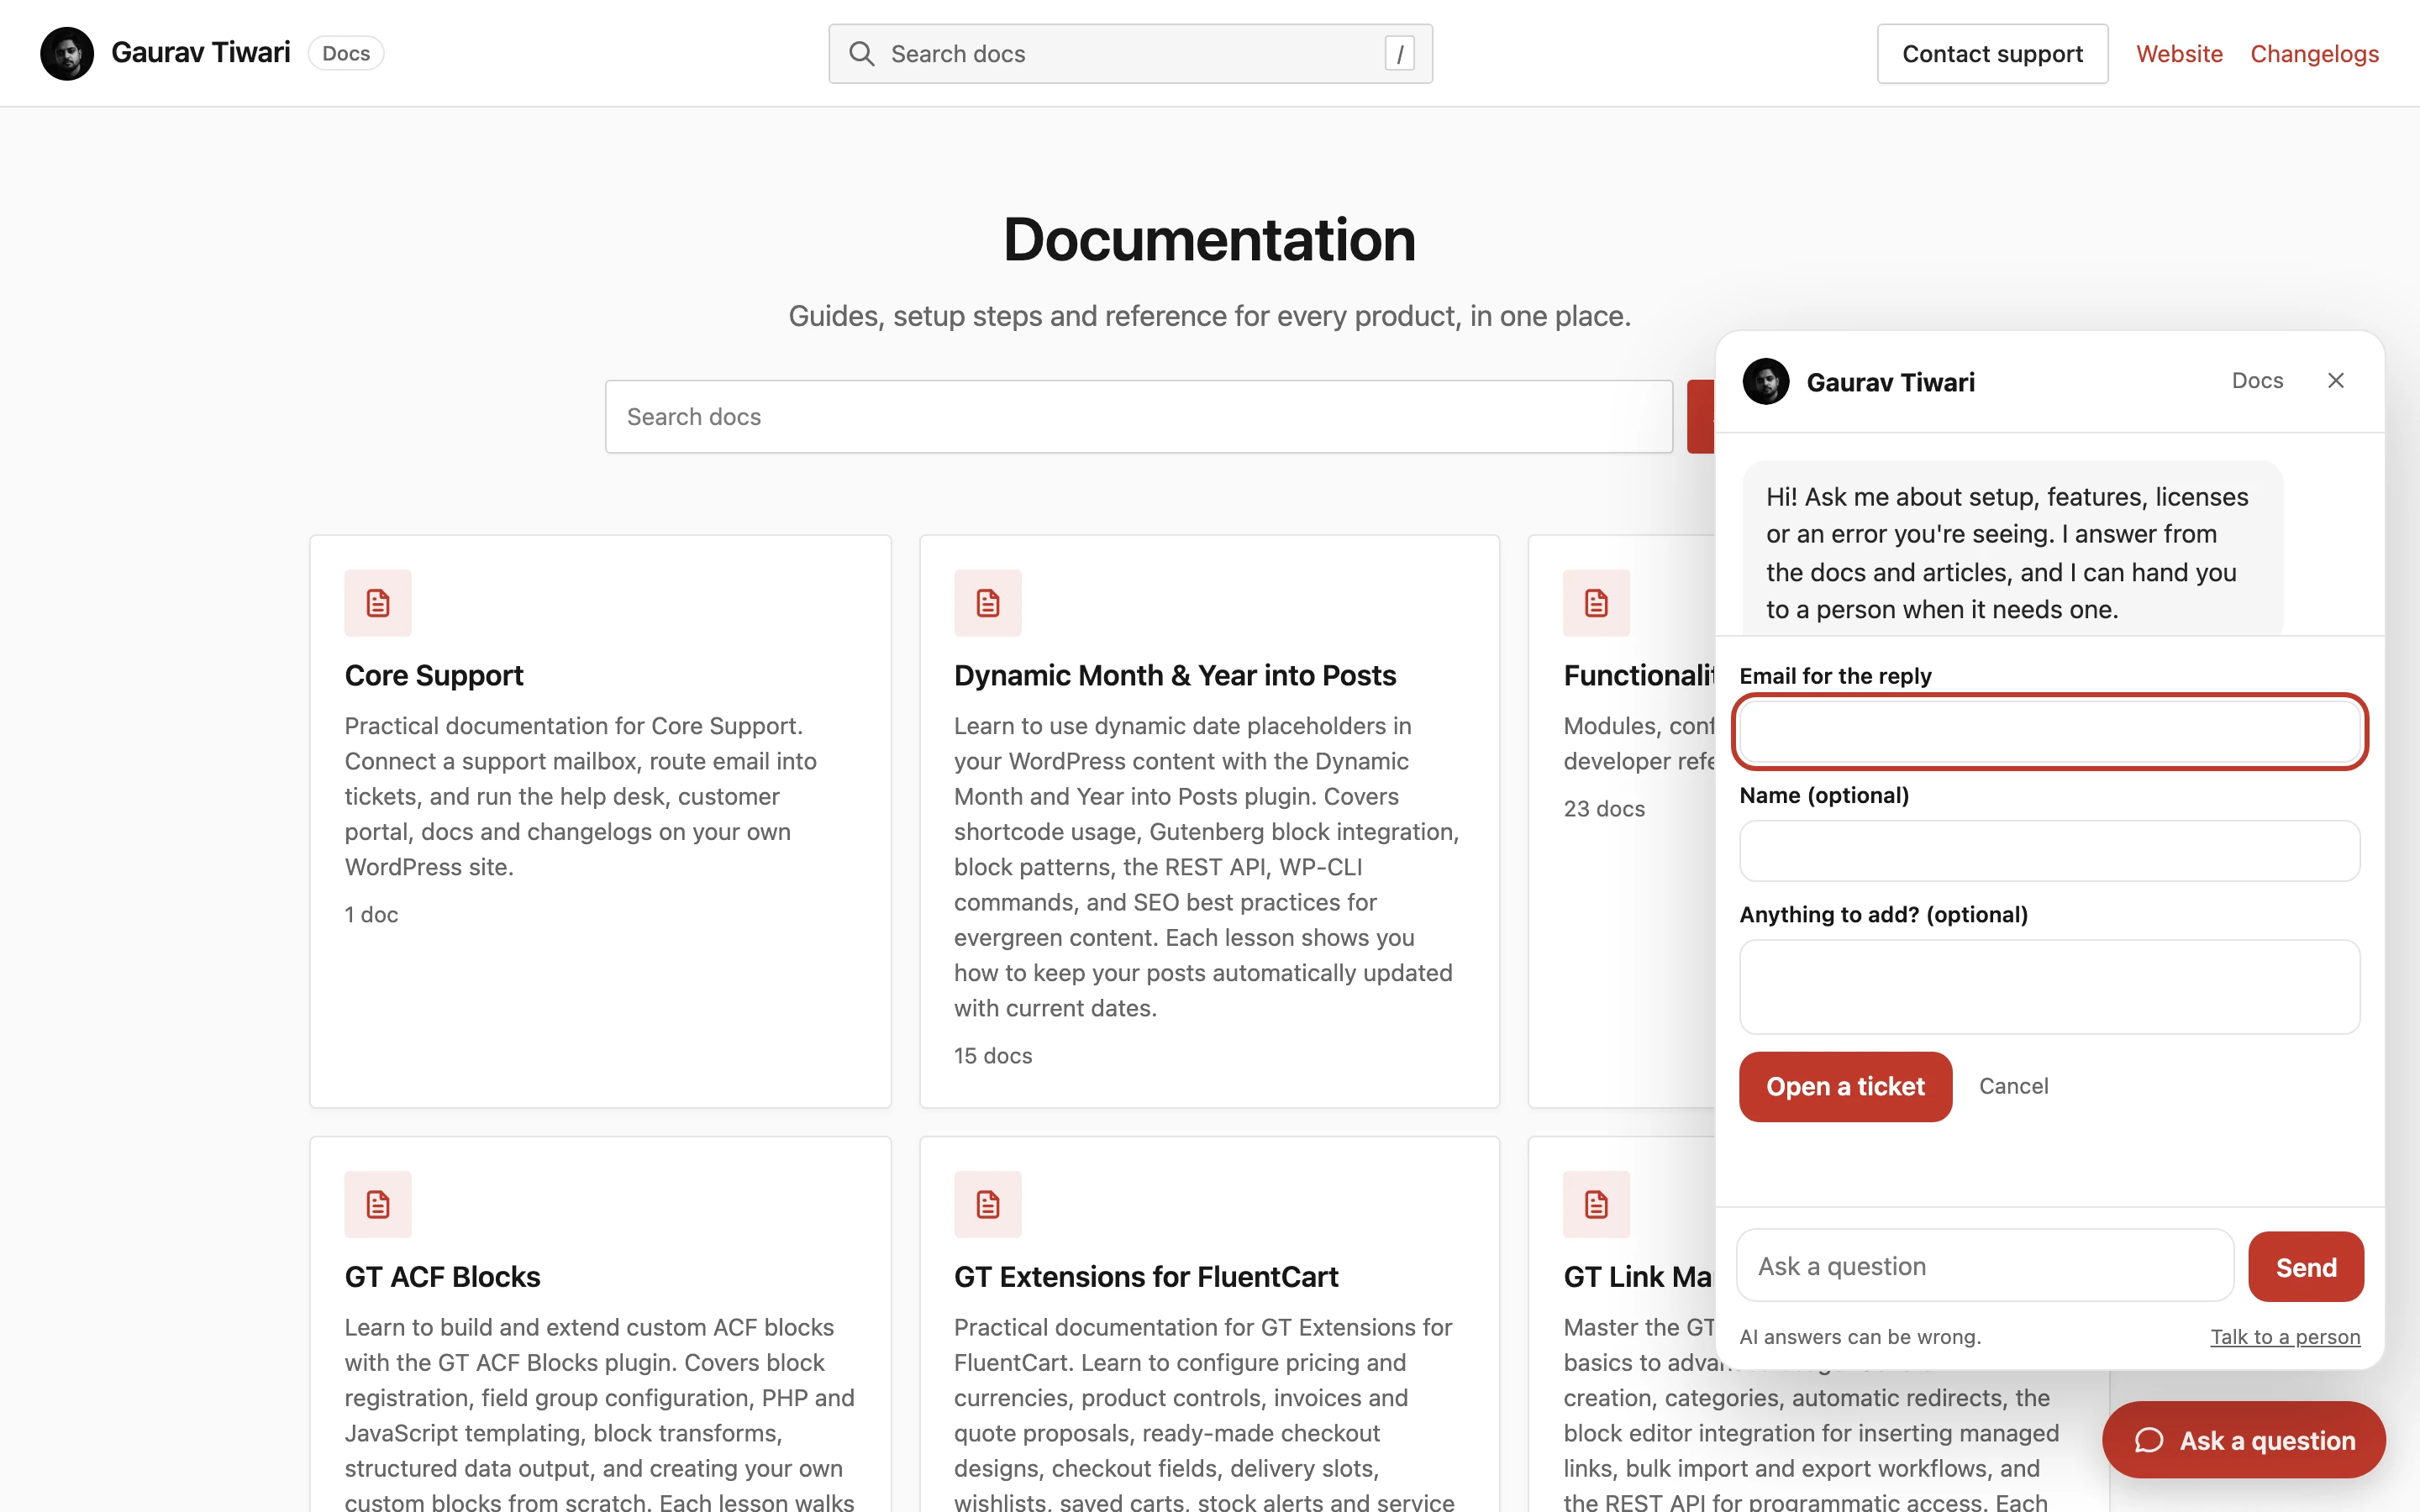Open the Website link
This screenshot has width=2420, height=1512.
point(2179,53)
